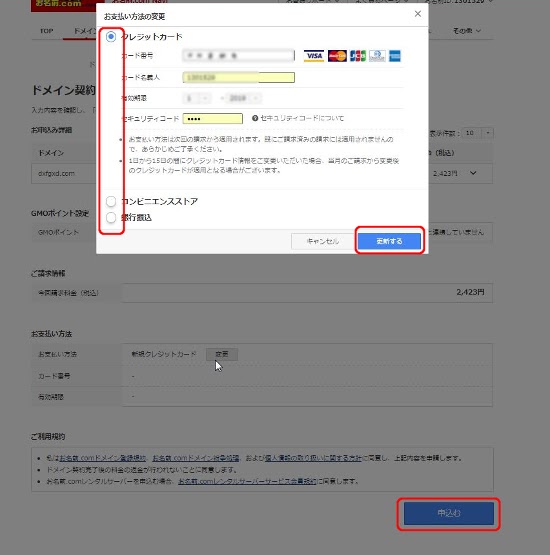Click the American Express card logo
Image resolution: width=550 pixels, height=555 pixels.
point(395,56)
